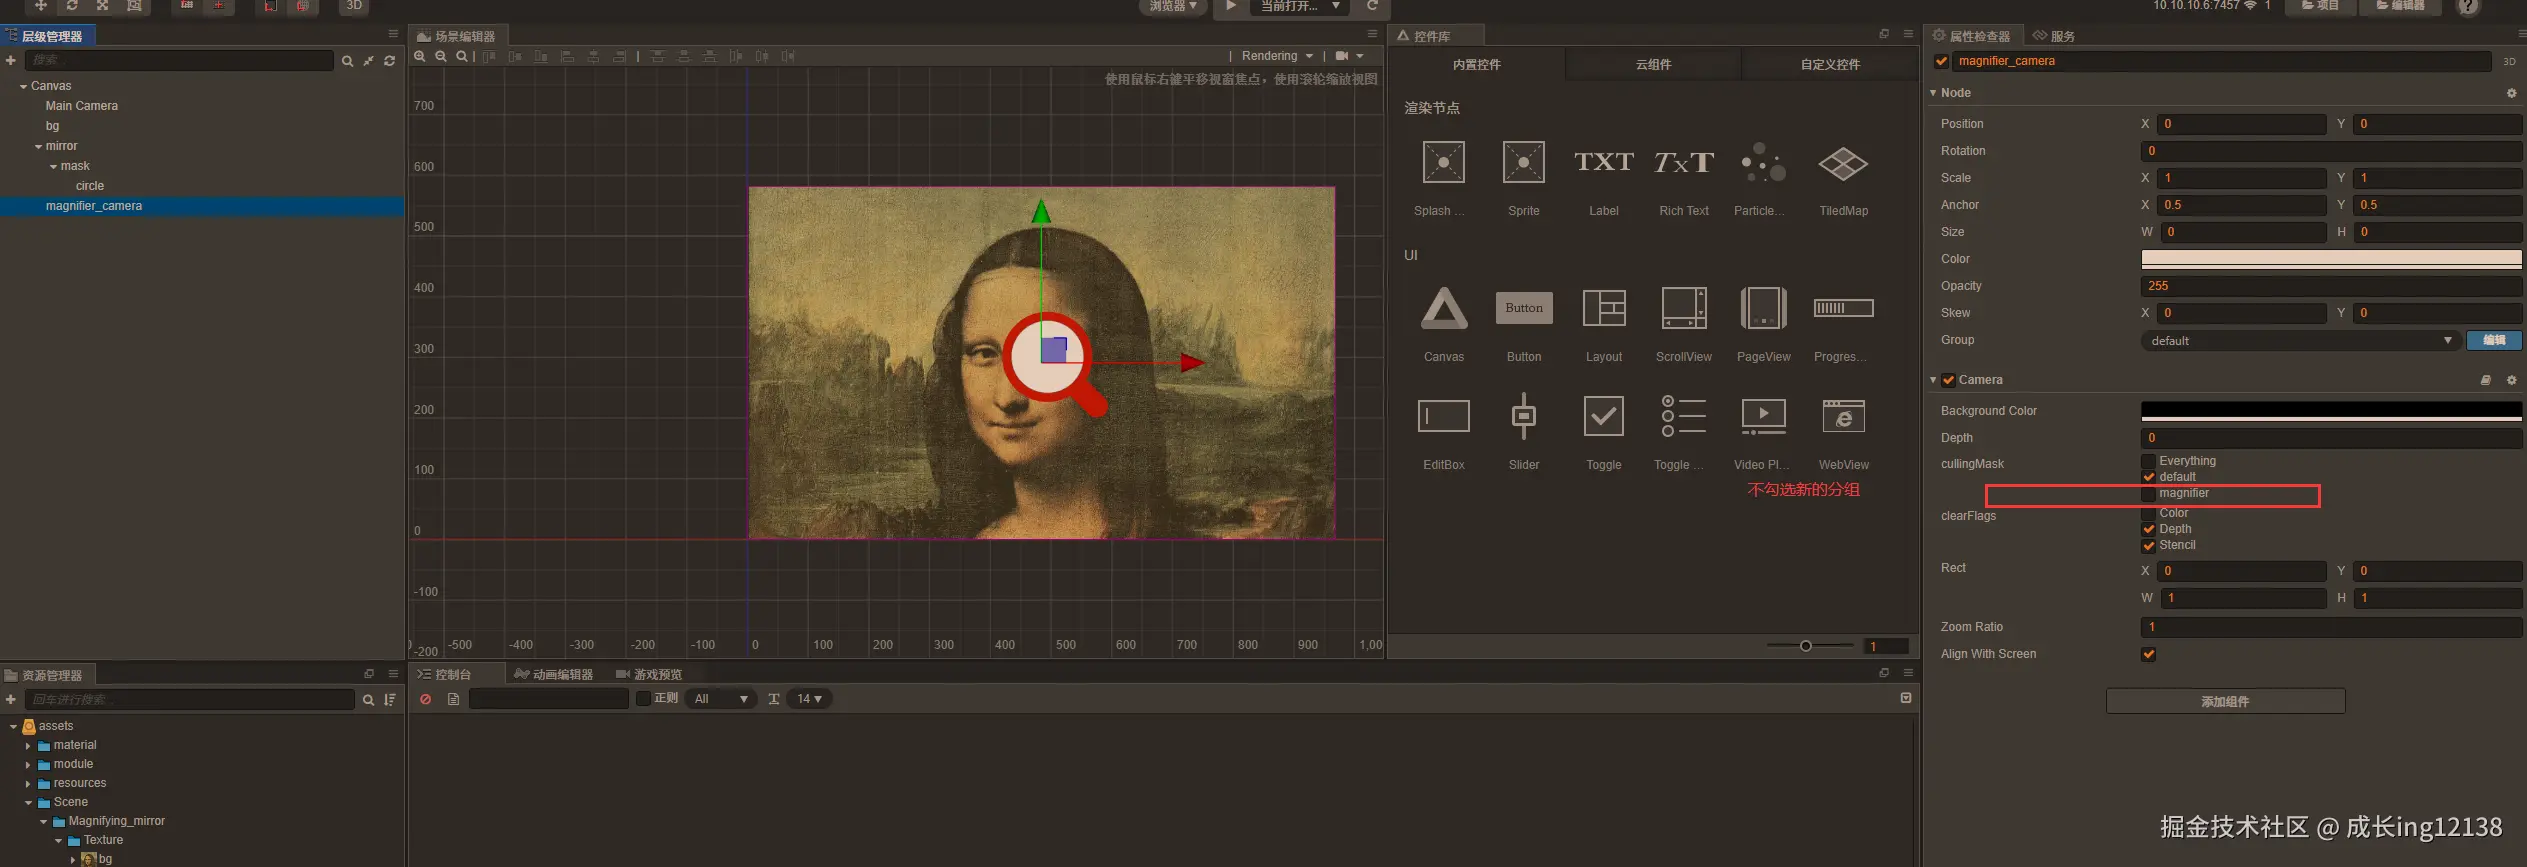Disable the Camera component checkbox

pos(1948,380)
